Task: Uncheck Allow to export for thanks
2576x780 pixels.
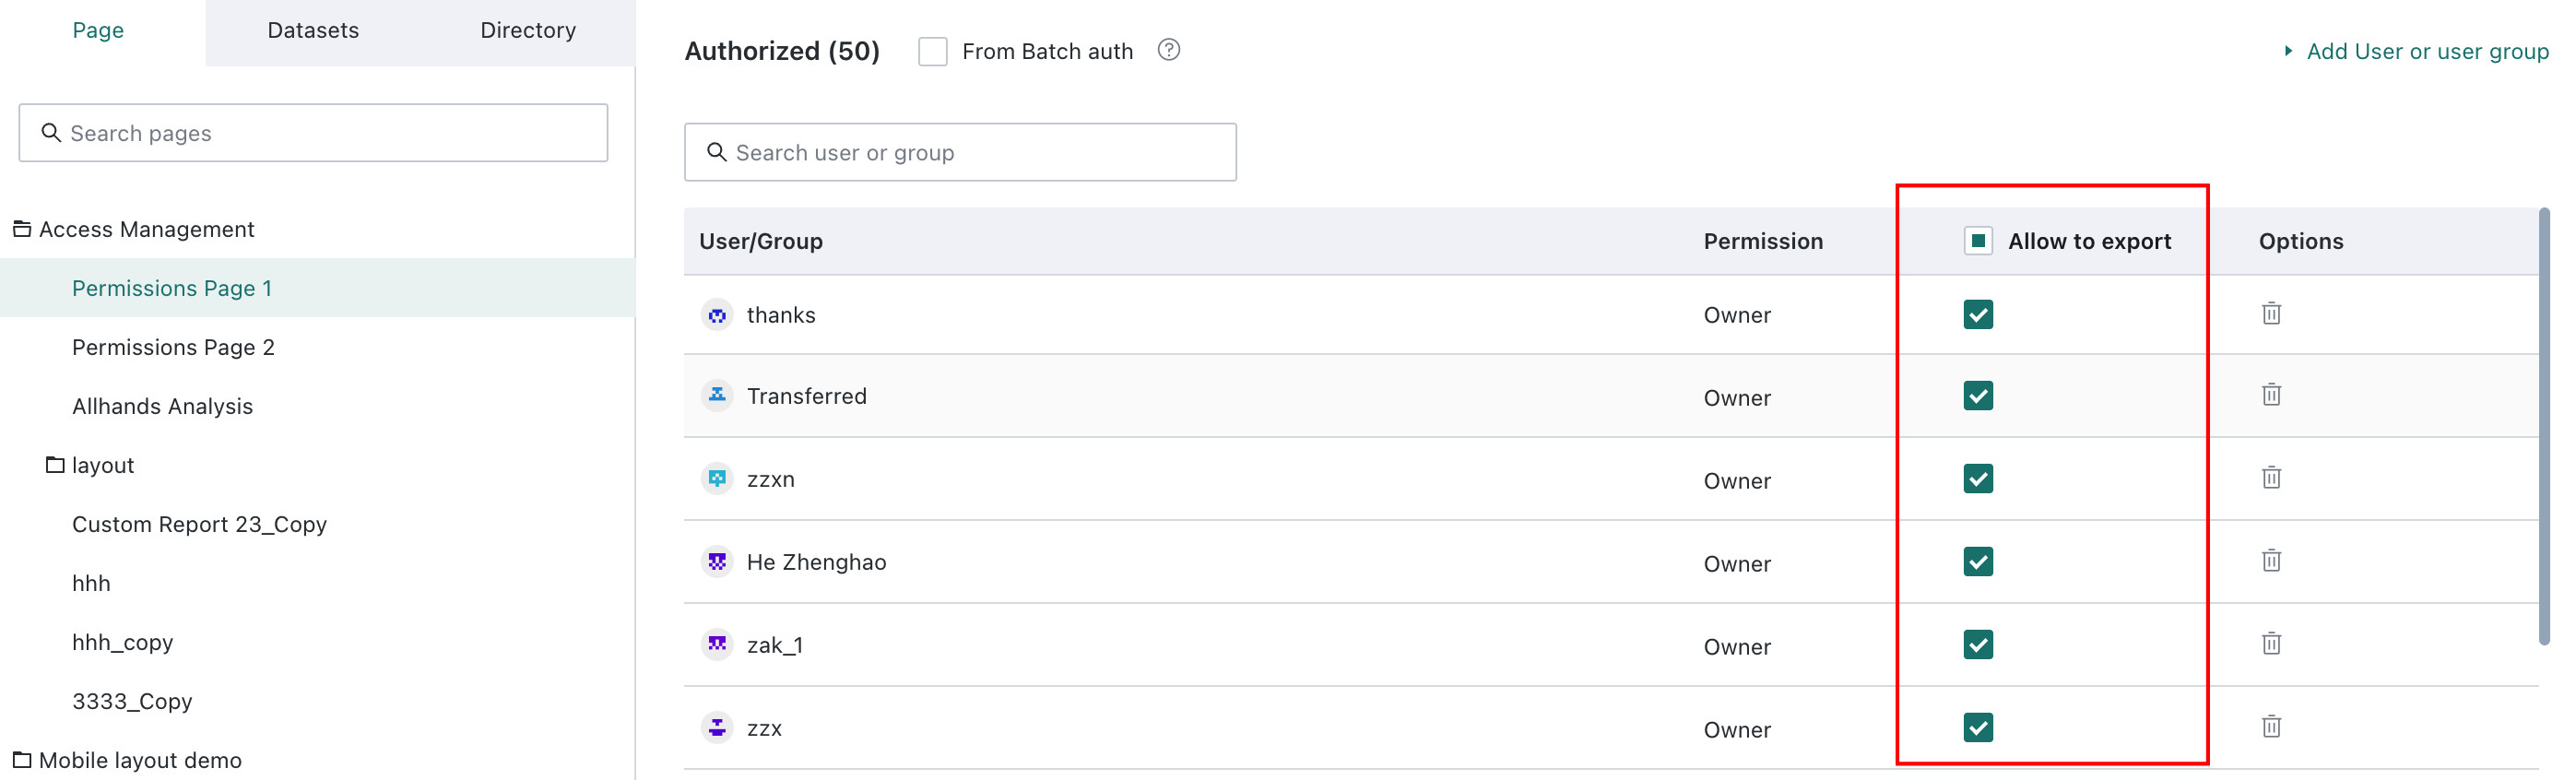Action: 1977,315
